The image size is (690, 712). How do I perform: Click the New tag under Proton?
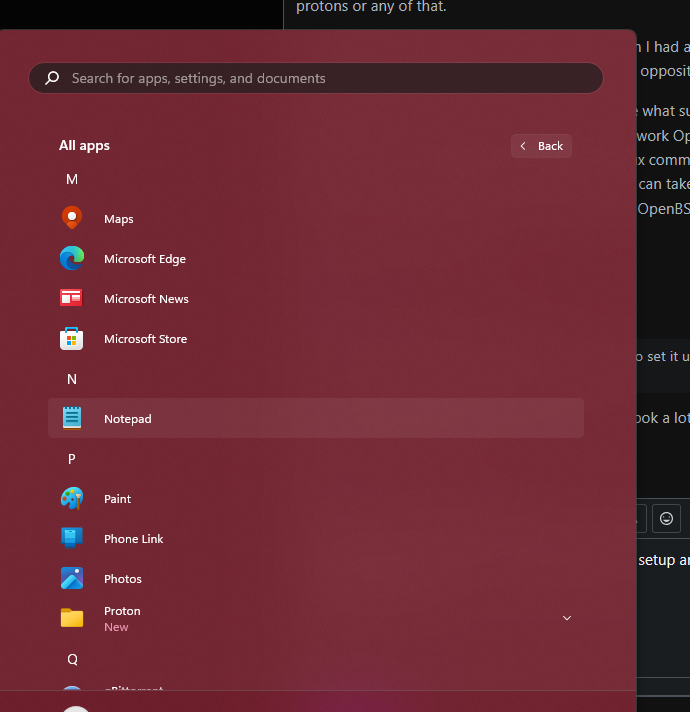point(116,627)
